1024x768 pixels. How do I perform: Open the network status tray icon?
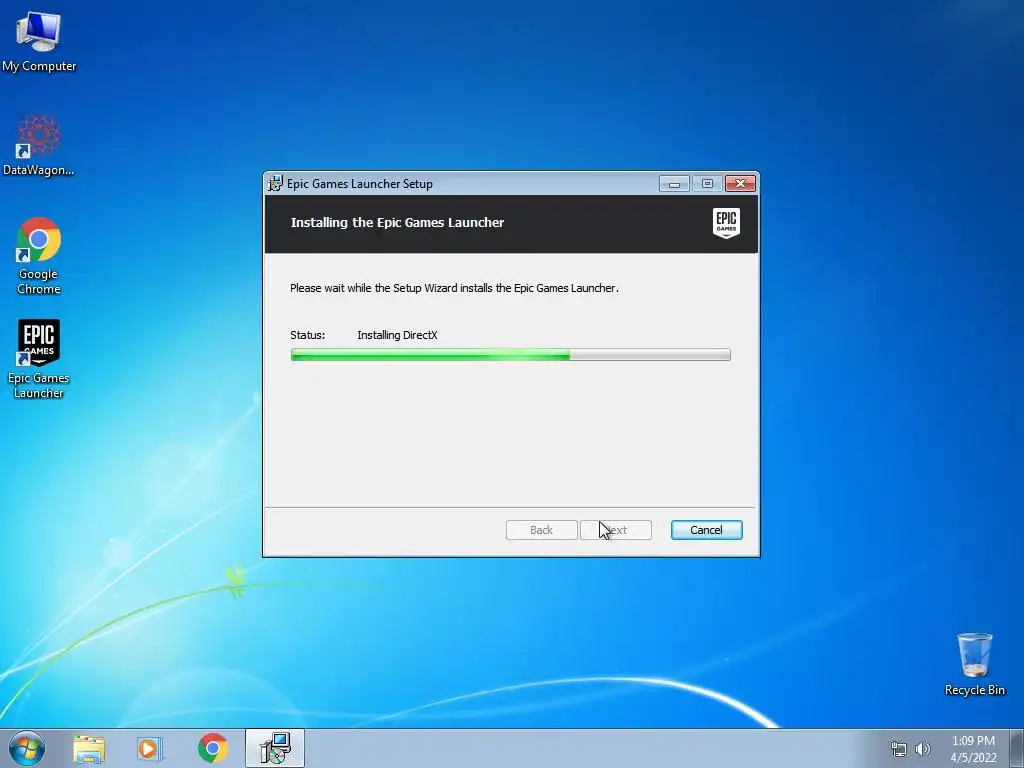pyautogui.click(x=899, y=749)
